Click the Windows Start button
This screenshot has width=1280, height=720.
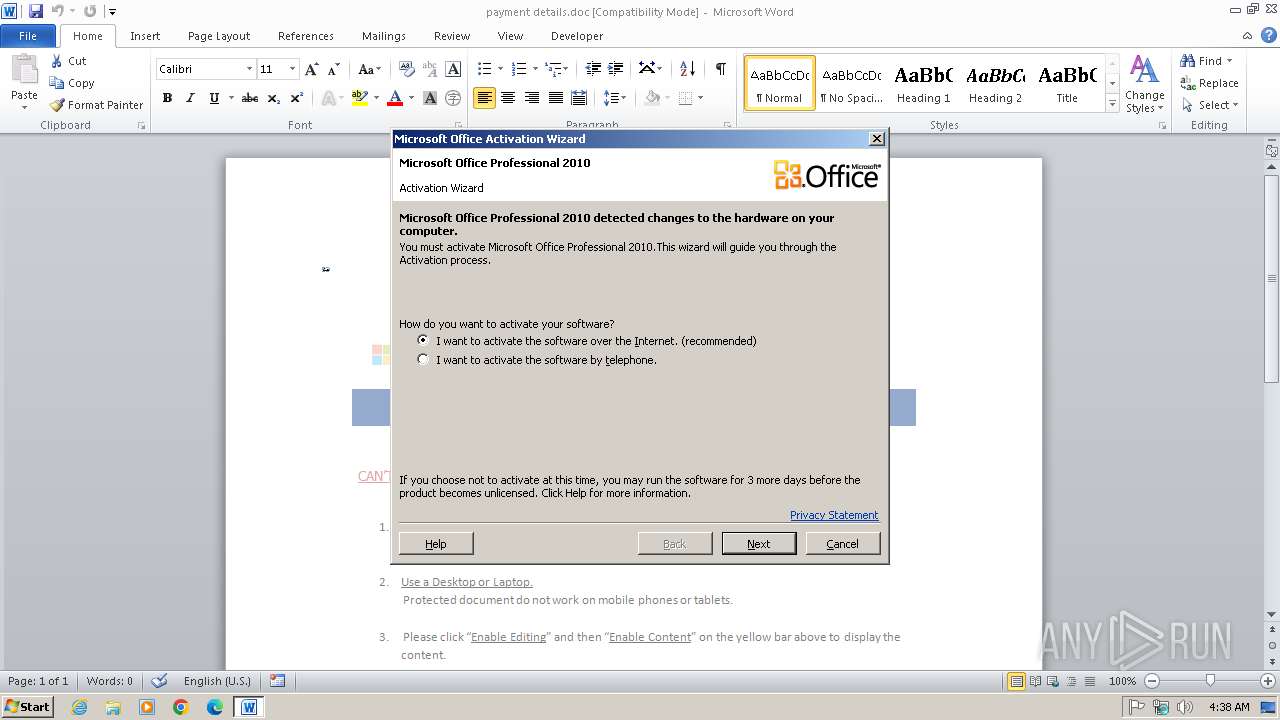27,706
